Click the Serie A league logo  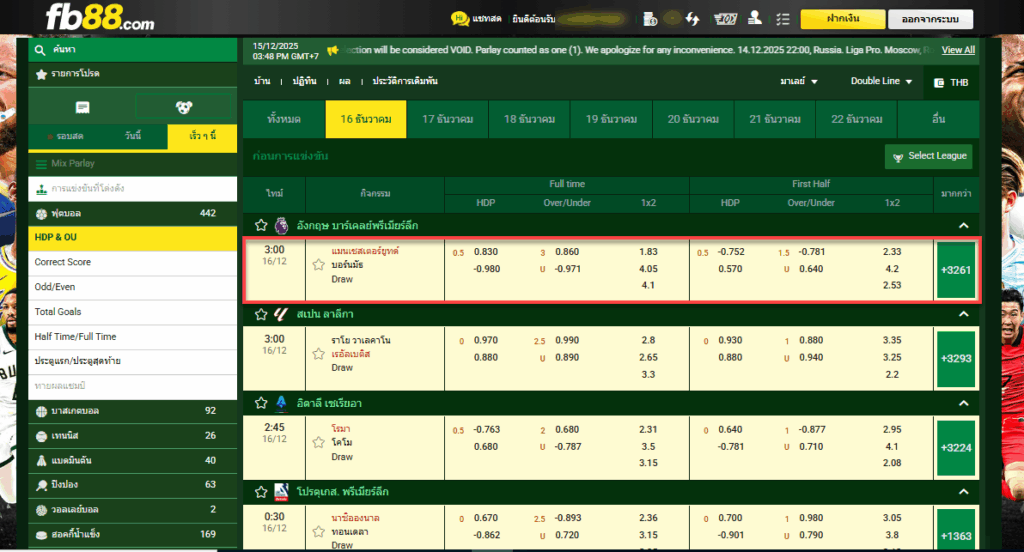tap(281, 403)
